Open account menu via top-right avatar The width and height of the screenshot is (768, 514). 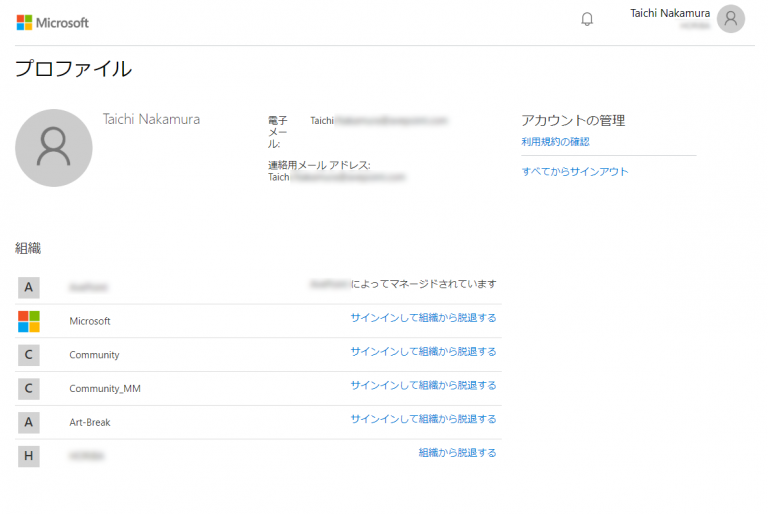pos(731,19)
